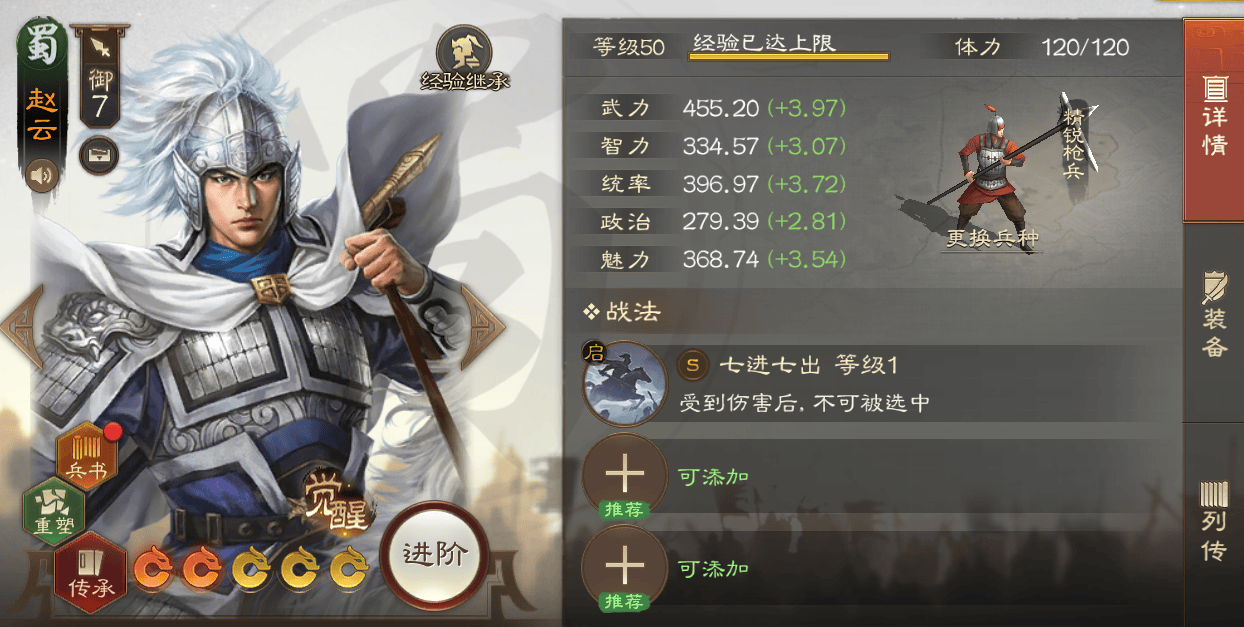Open the 经验继承 experience inheritance icon
Image resolution: width=1244 pixels, height=627 pixels.
pos(464,58)
